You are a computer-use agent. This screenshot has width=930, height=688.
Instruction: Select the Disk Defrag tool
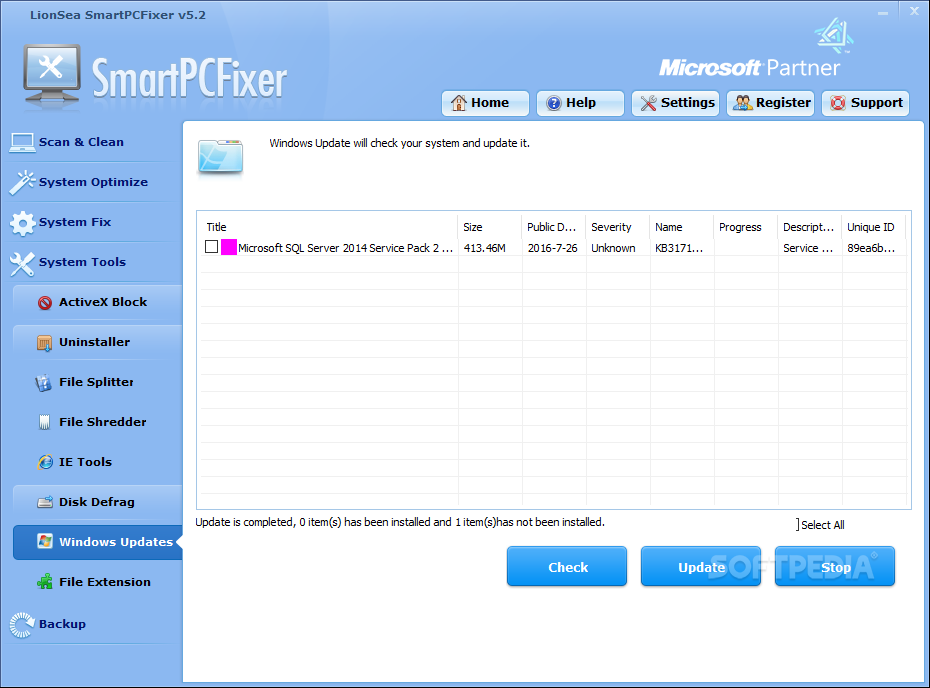[x=97, y=502]
